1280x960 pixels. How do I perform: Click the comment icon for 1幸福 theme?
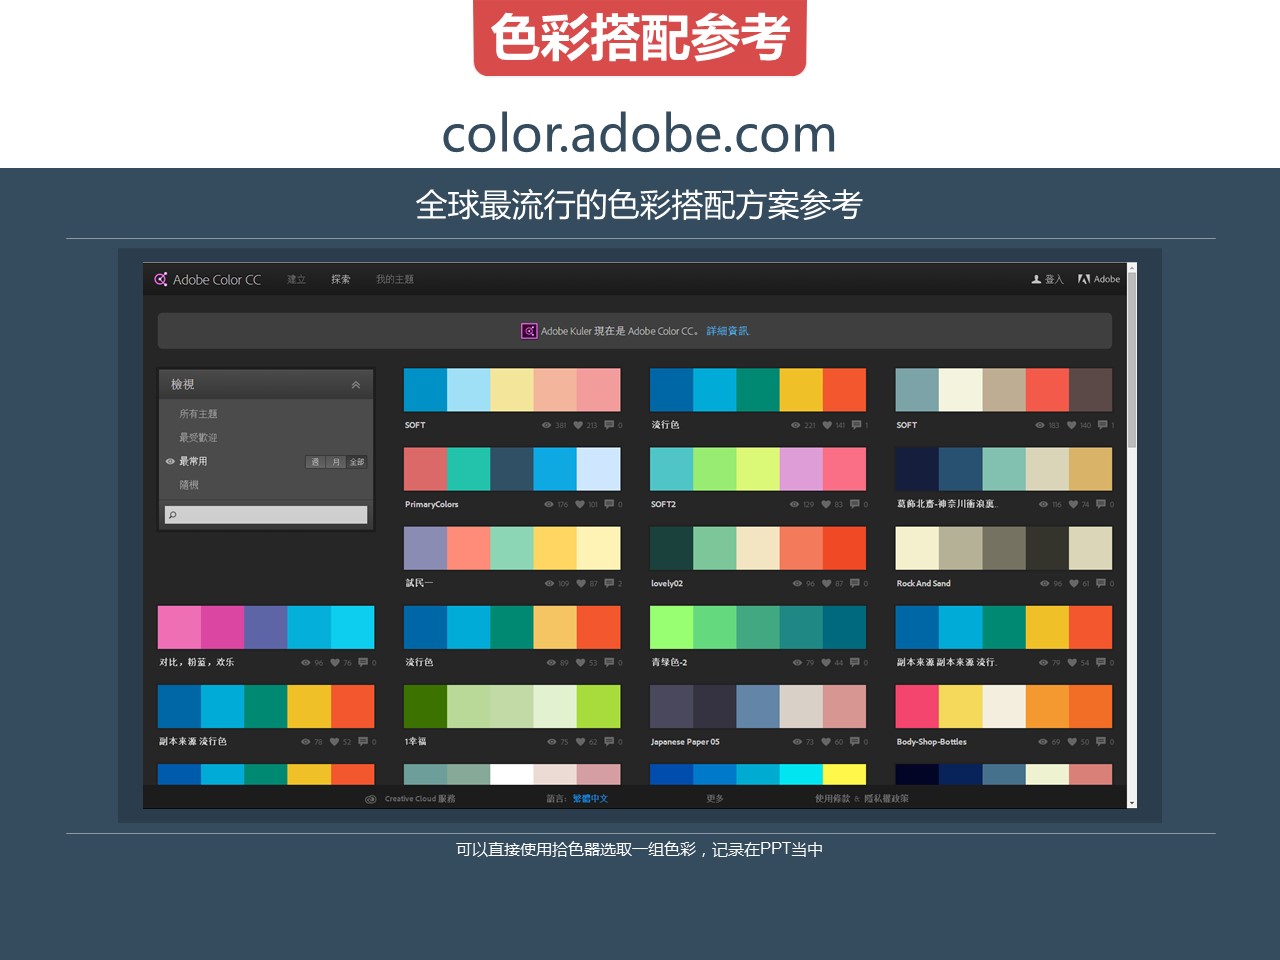(x=609, y=742)
